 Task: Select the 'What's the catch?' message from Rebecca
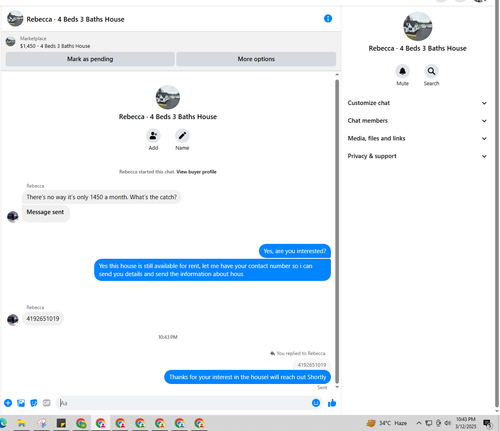101,197
